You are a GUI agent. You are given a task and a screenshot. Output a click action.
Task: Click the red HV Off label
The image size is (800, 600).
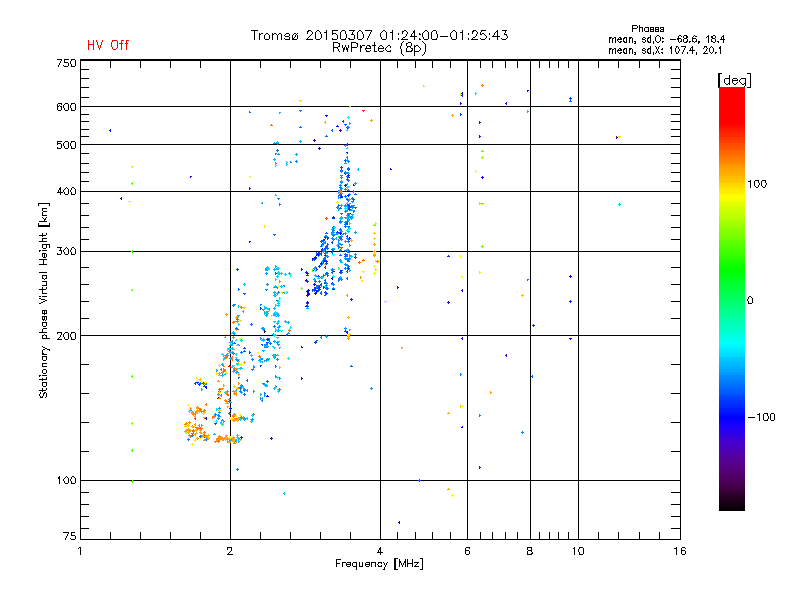click(x=107, y=45)
